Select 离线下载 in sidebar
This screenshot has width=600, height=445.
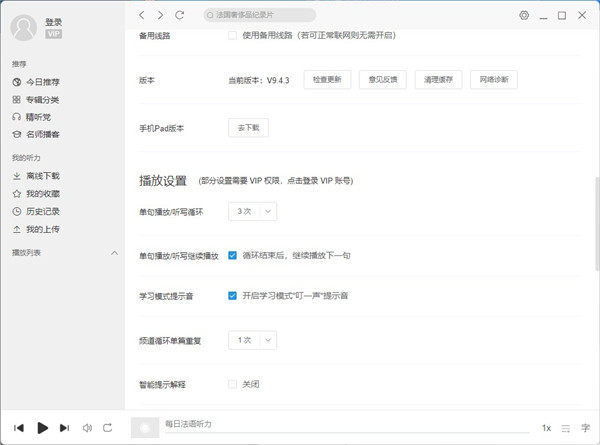click(42, 176)
